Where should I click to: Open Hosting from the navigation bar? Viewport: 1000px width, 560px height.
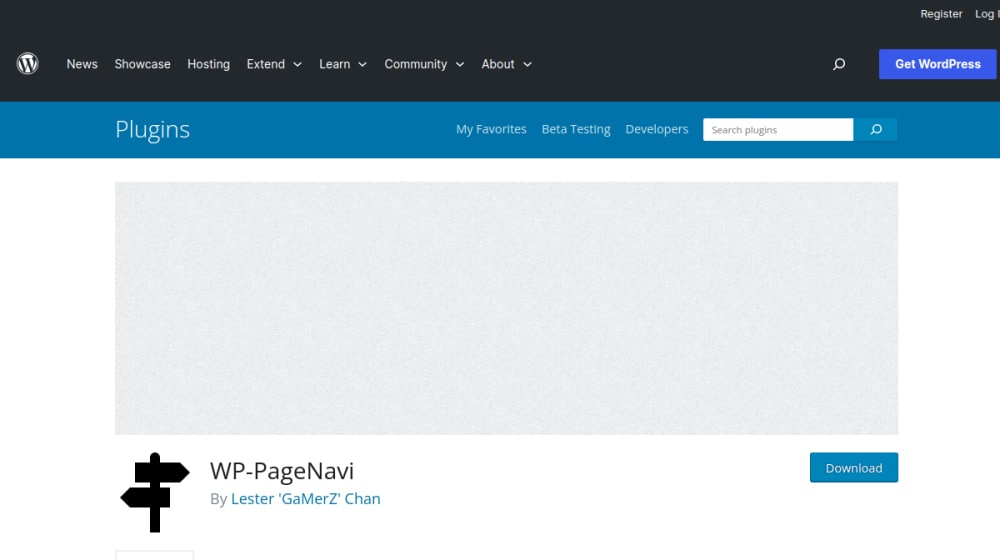point(209,64)
